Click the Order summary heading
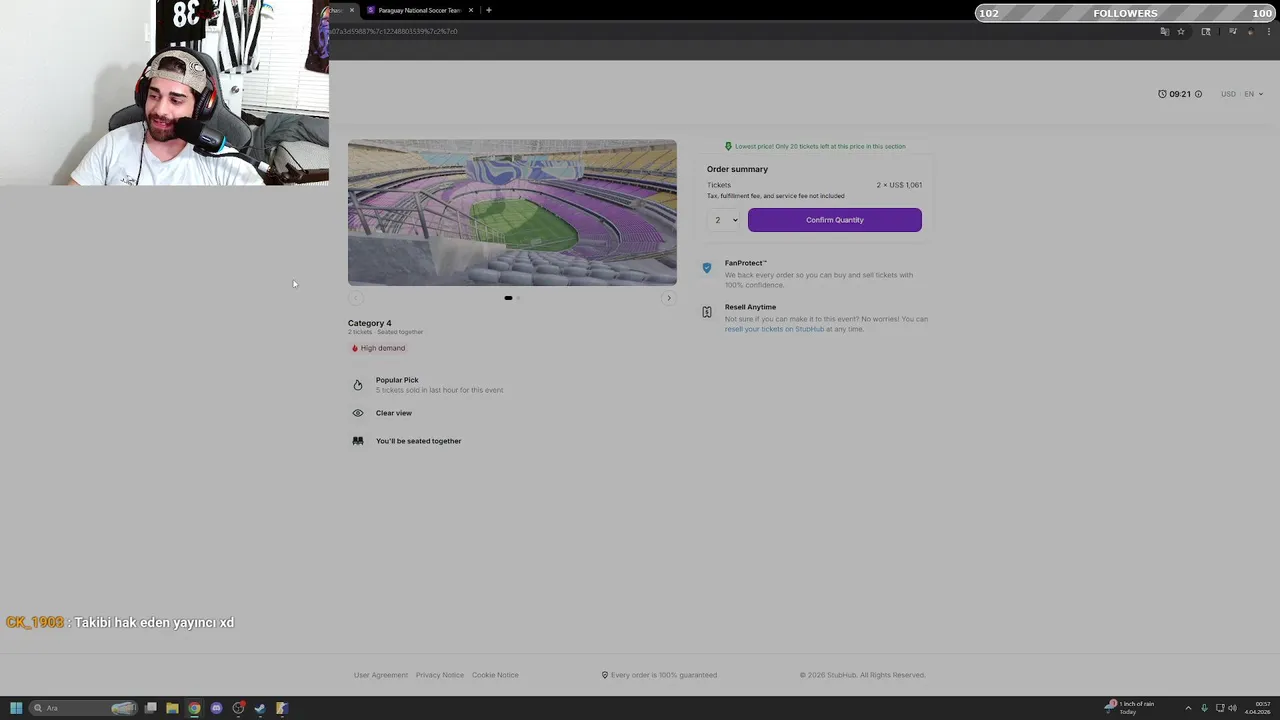 737,169
